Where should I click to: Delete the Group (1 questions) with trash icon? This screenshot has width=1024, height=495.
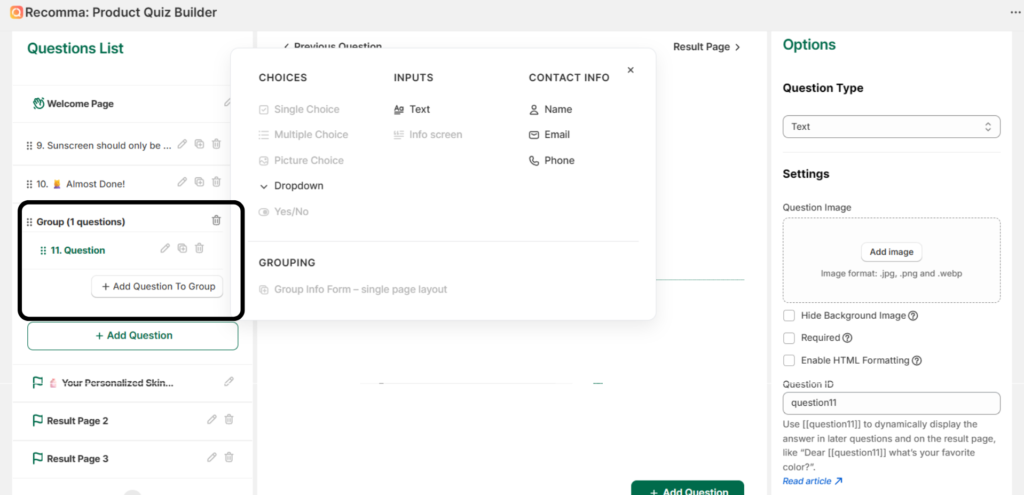(216, 221)
